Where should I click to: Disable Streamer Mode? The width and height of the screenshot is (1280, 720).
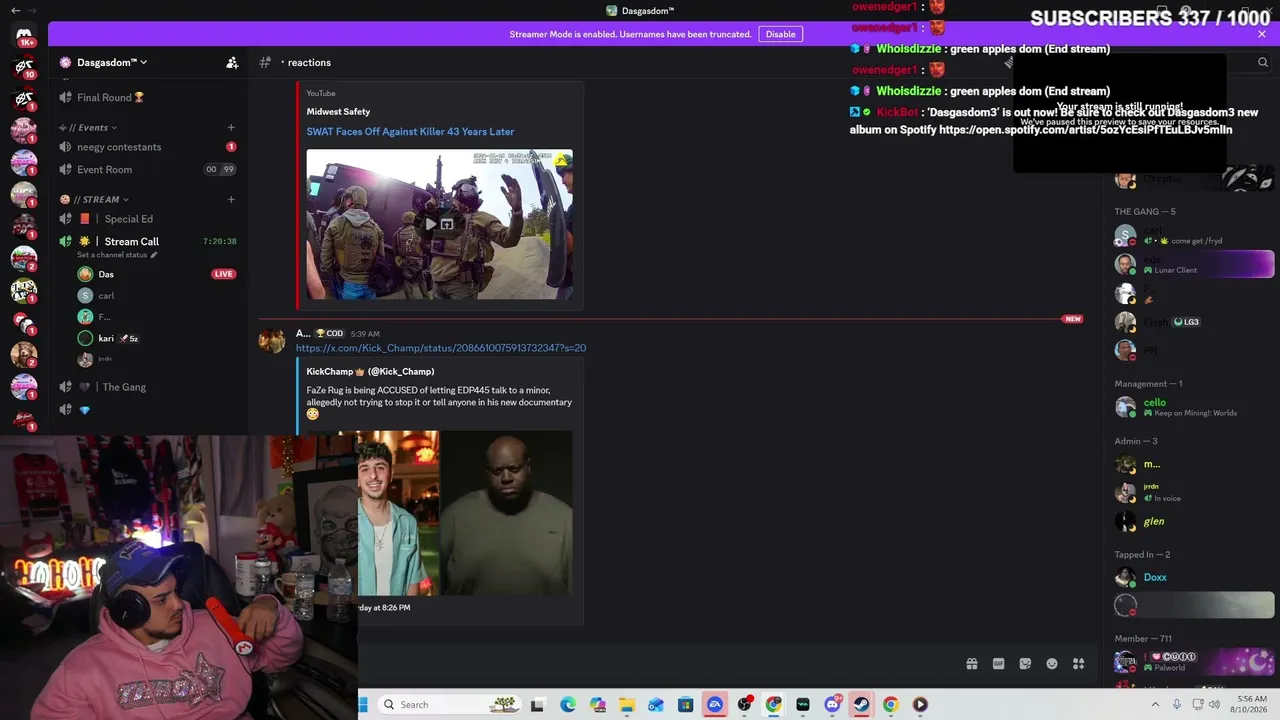point(780,34)
